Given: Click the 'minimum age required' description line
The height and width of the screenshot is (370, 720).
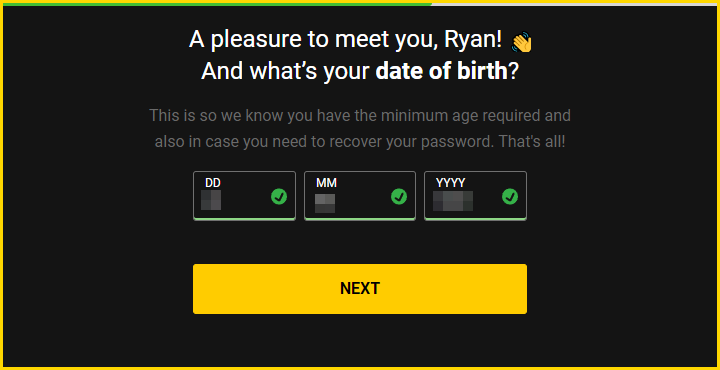Looking at the screenshot, I should [x=360, y=115].
